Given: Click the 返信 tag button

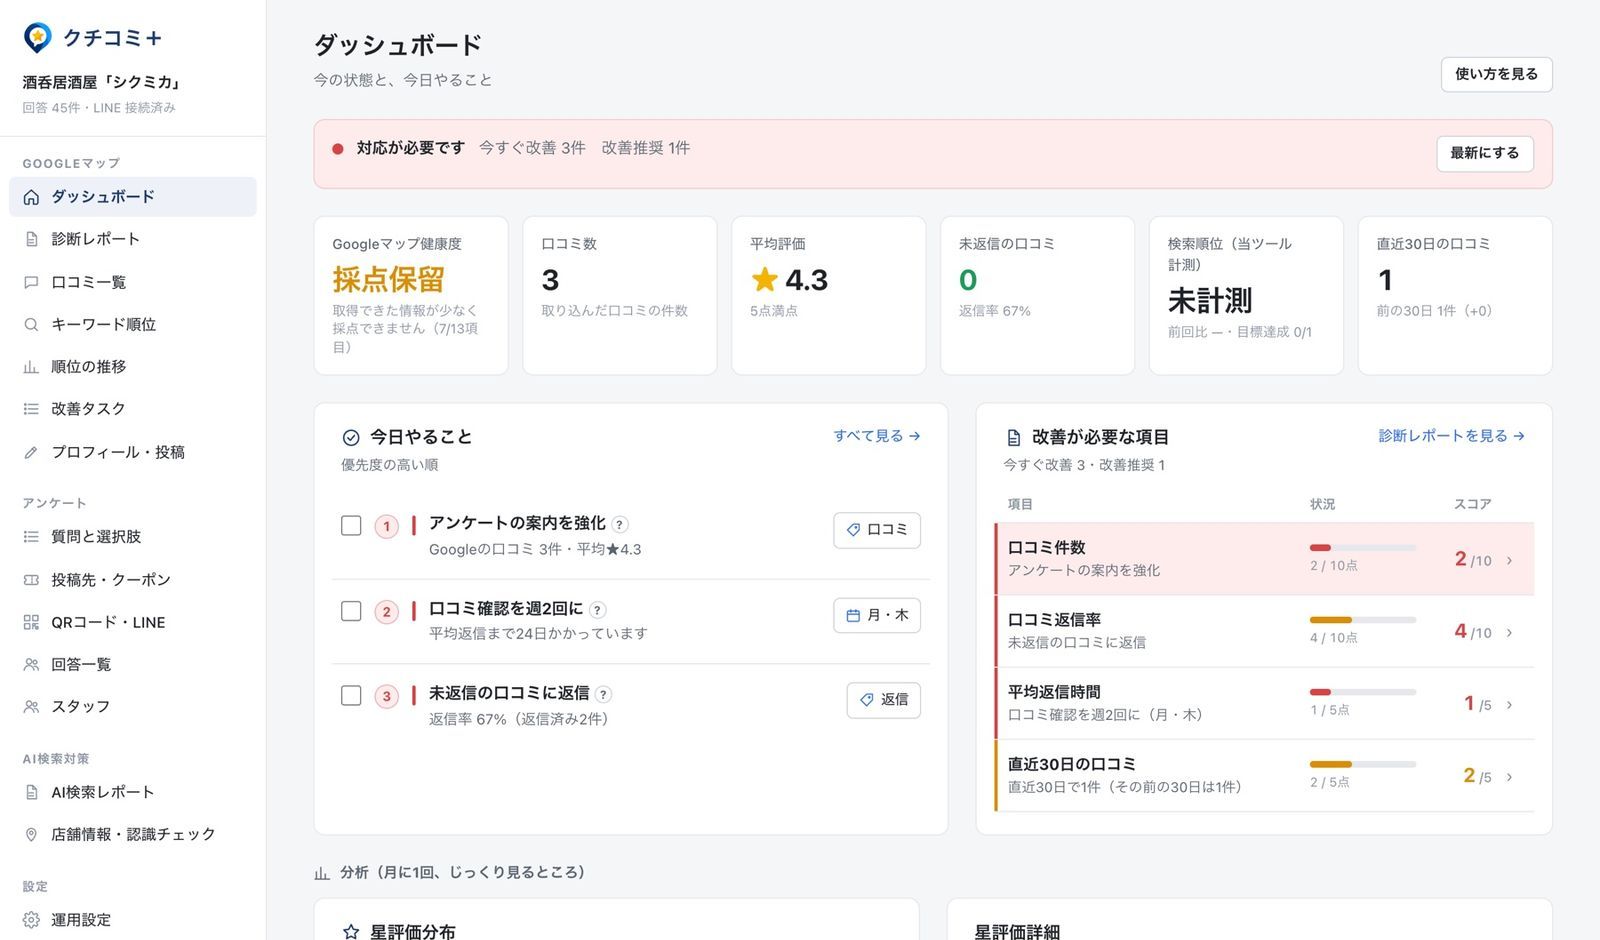Looking at the screenshot, I should (884, 700).
